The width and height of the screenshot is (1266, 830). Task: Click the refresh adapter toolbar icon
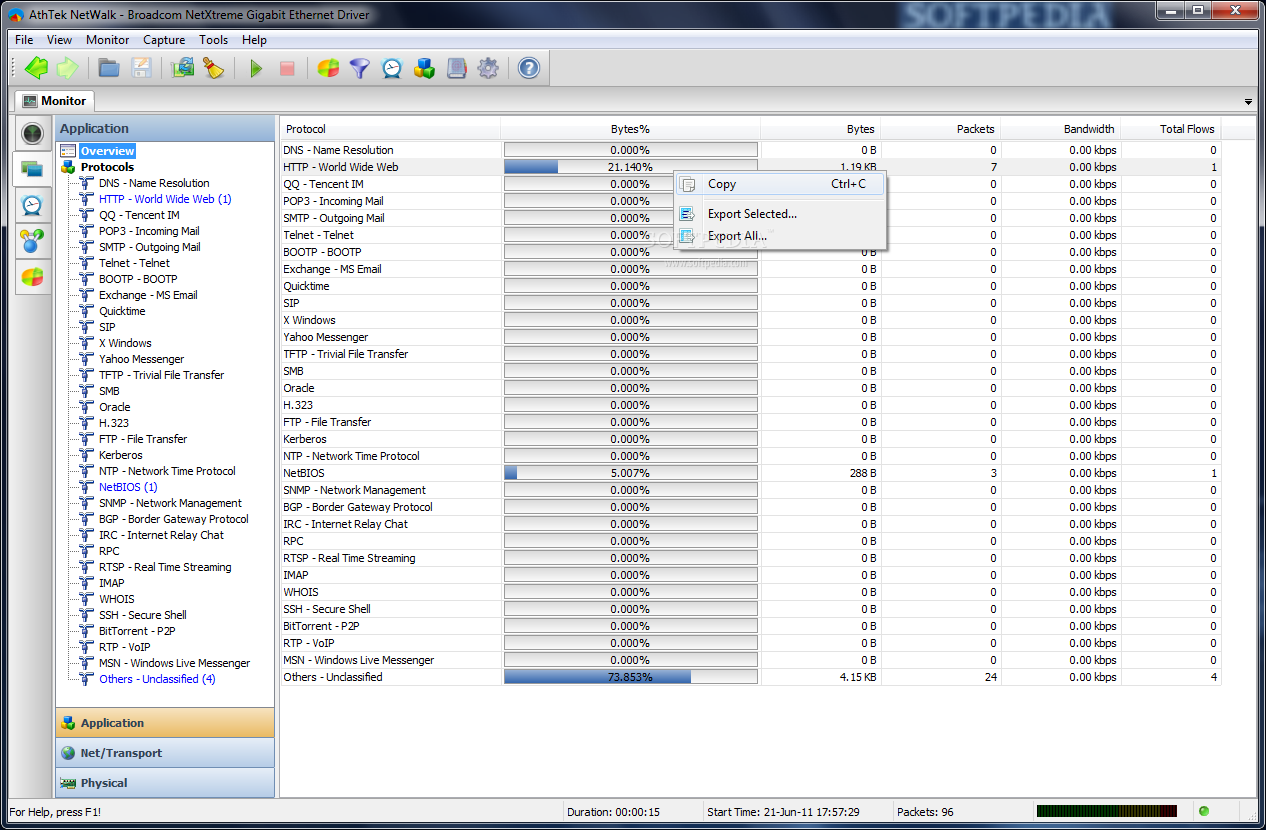(x=182, y=68)
